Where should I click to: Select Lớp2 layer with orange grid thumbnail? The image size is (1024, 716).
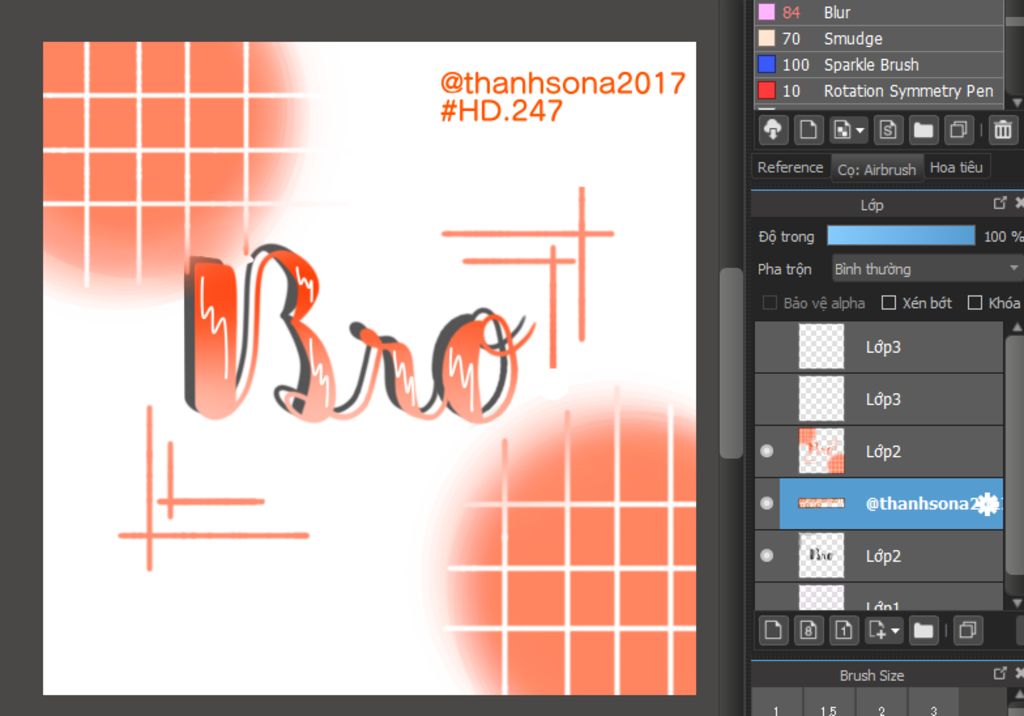[879, 451]
